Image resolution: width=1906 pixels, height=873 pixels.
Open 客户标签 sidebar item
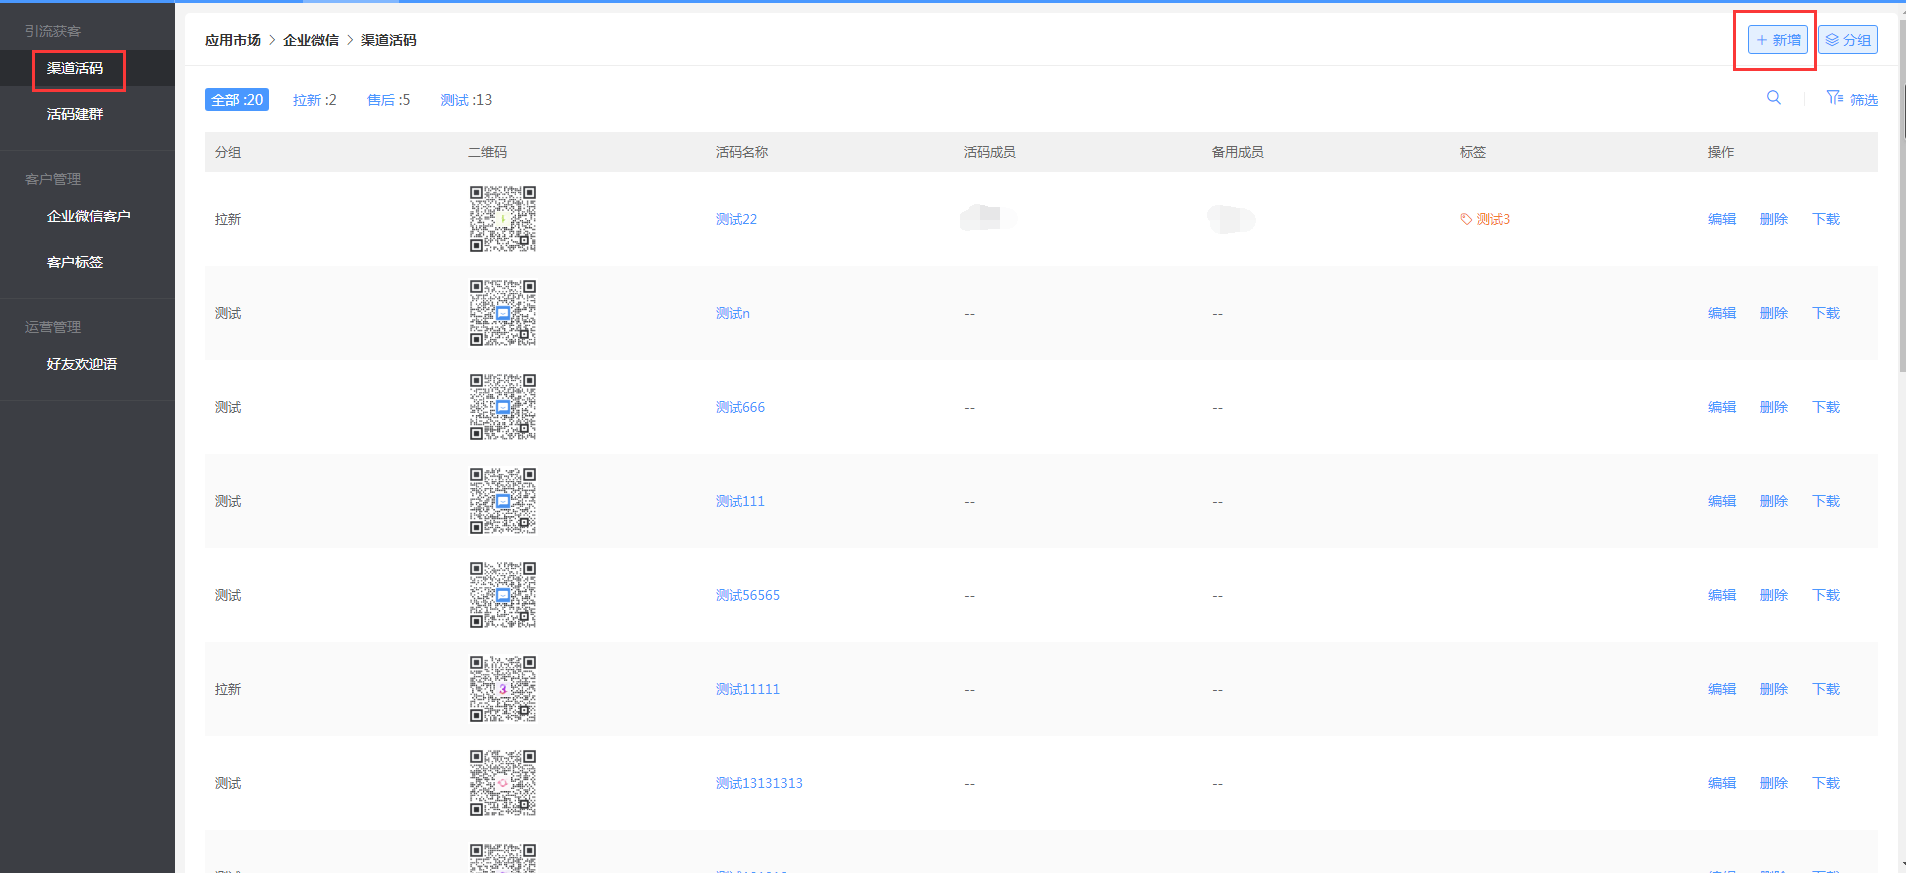pyautogui.click(x=75, y=262)
